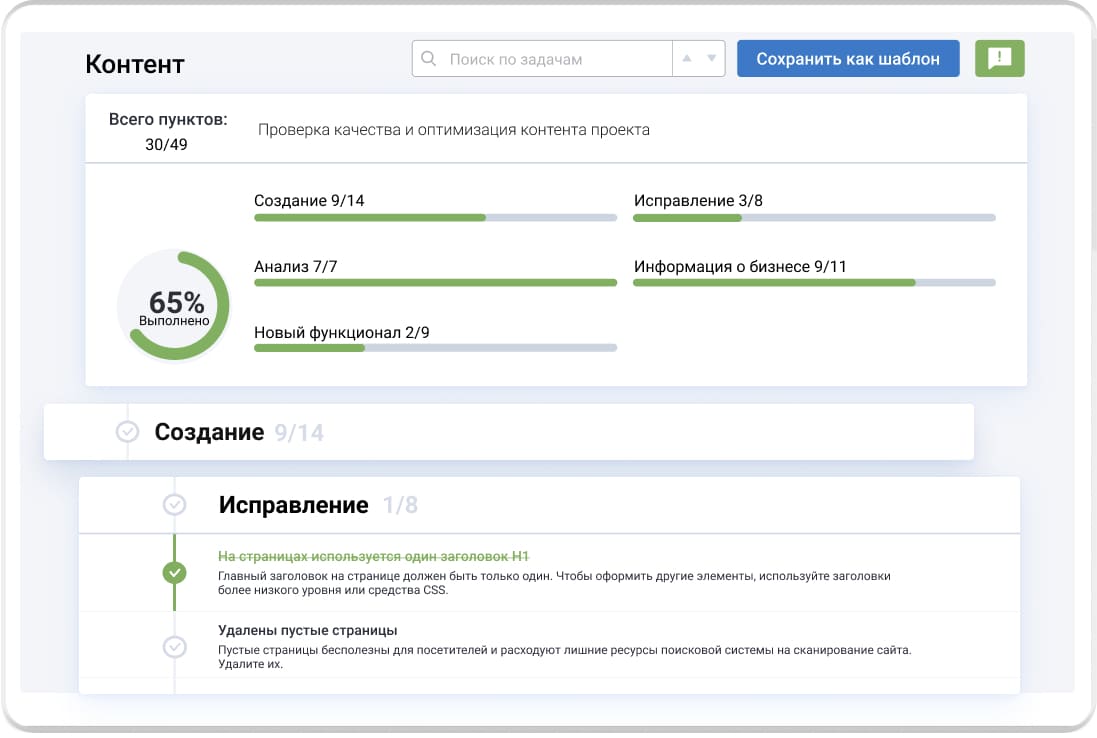Click the Новый функционал 2/9 progress bar
This screenshot has width=1097, height=738.
(435, 348)
